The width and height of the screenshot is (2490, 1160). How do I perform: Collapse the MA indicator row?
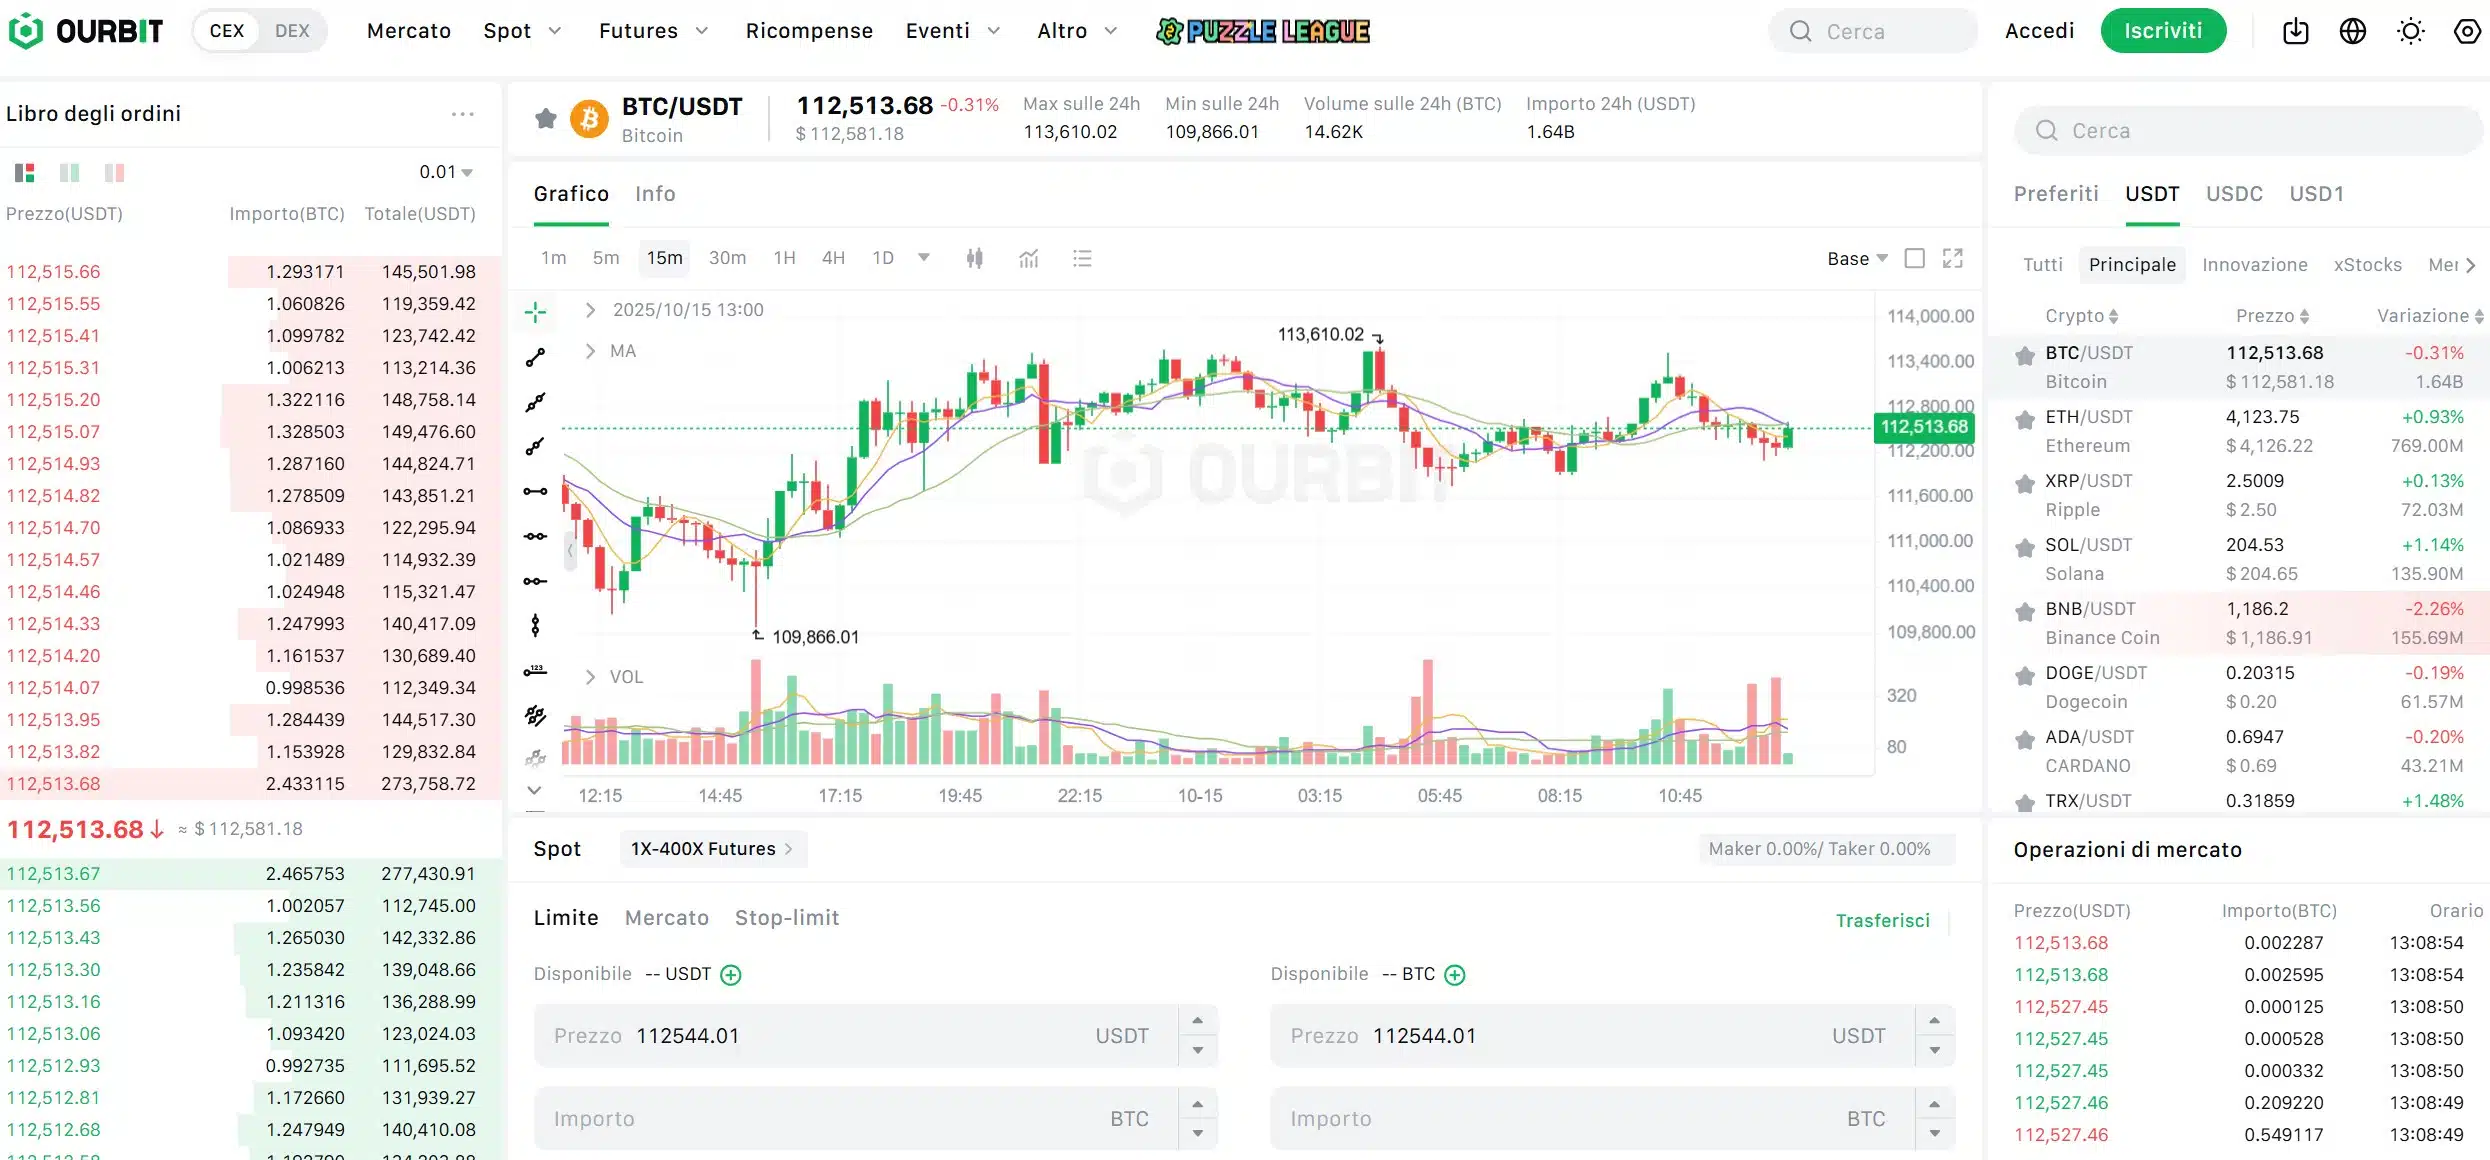[591, 350]
